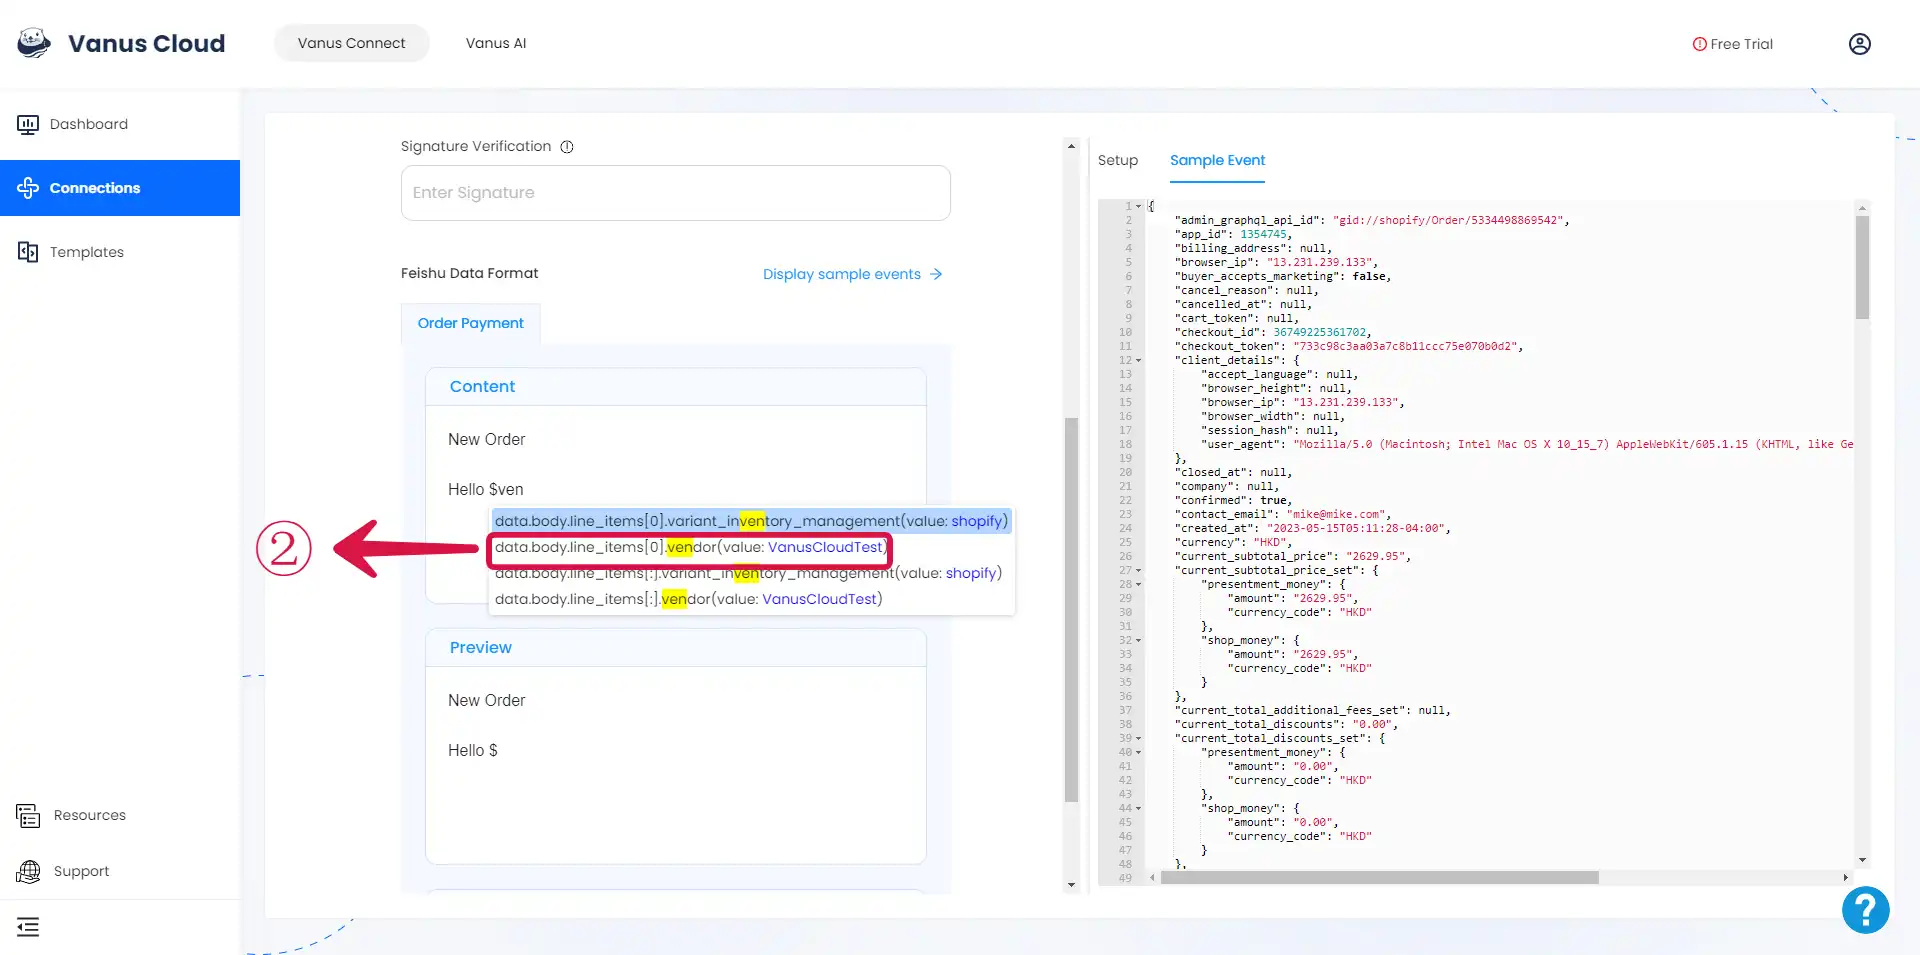Click the JSON editor horizontal scrollbar thumb

click(1379, 878)
